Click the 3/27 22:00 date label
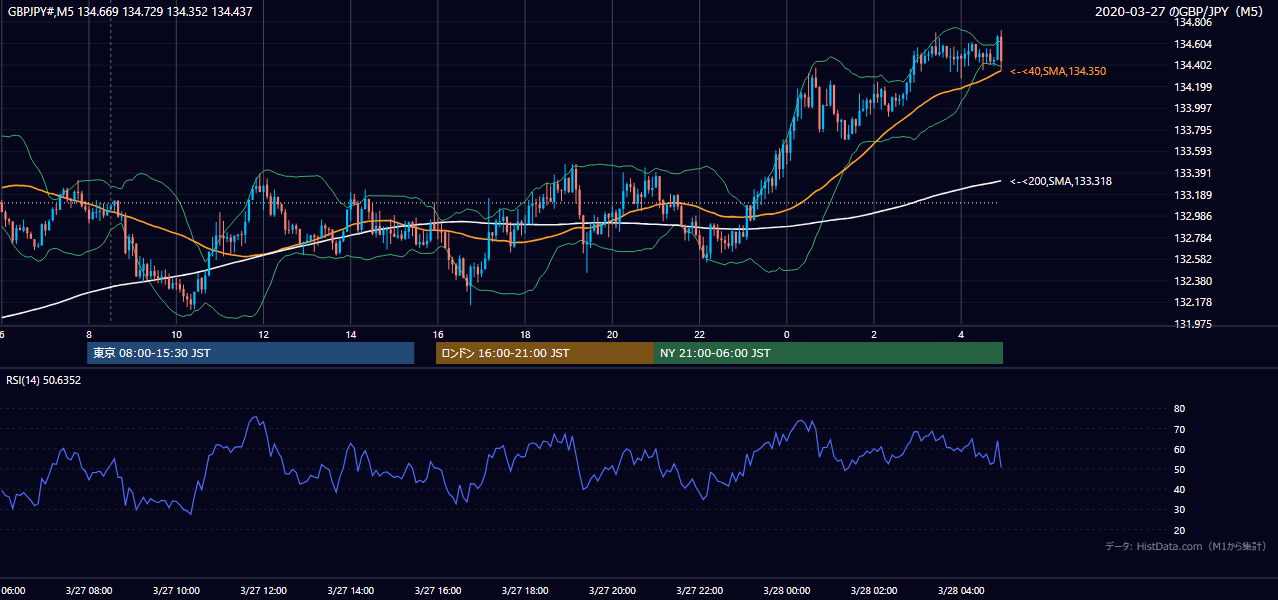The image size is (1278, 600). point(699,590)
